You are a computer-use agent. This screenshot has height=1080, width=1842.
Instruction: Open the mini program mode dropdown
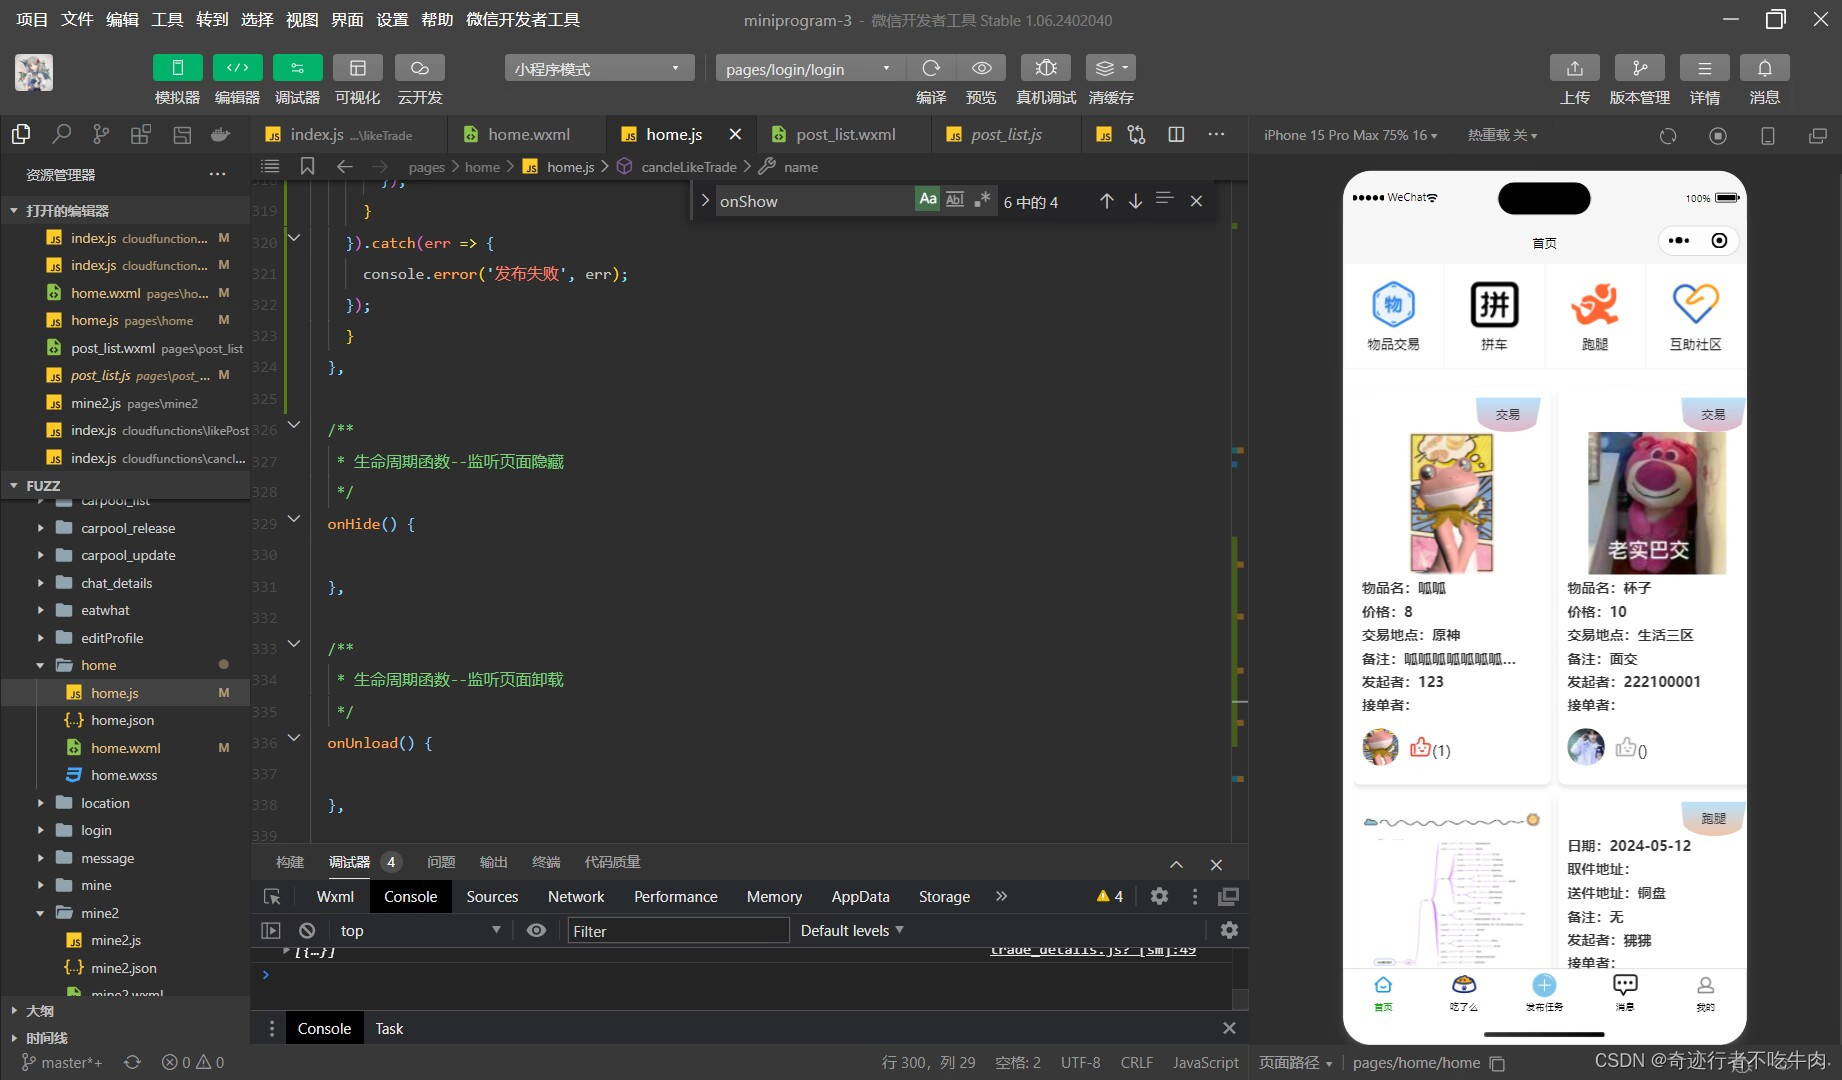[599, 68]
